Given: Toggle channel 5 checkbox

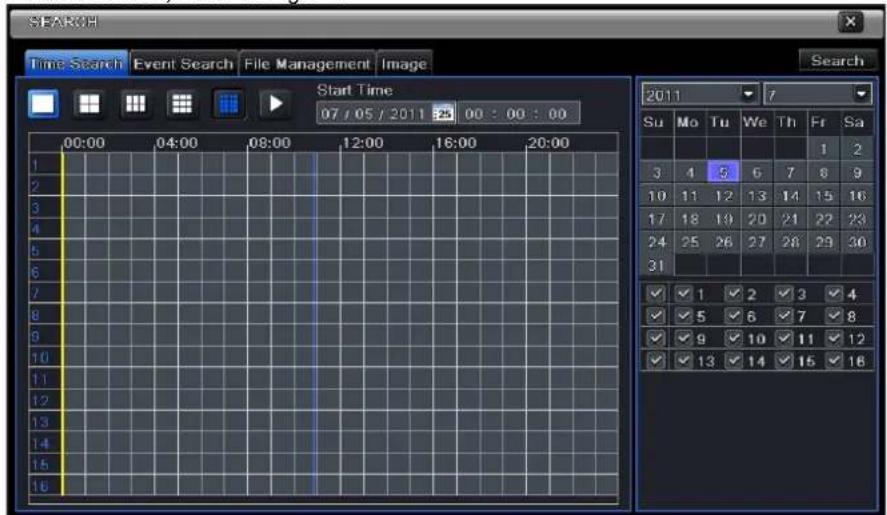Looking at the screenshot, I should [684, 315].
